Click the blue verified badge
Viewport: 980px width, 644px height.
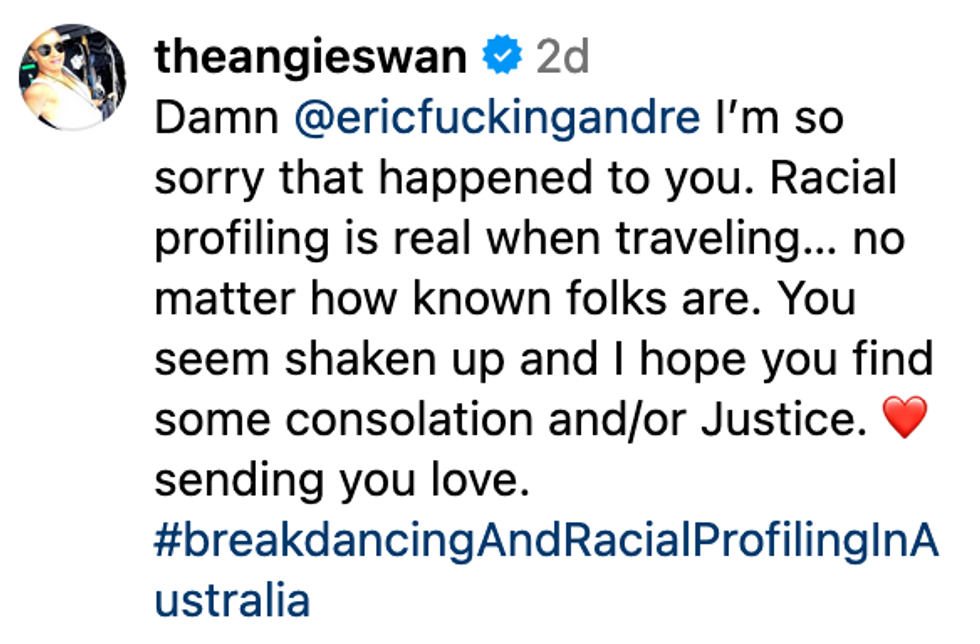501,58
